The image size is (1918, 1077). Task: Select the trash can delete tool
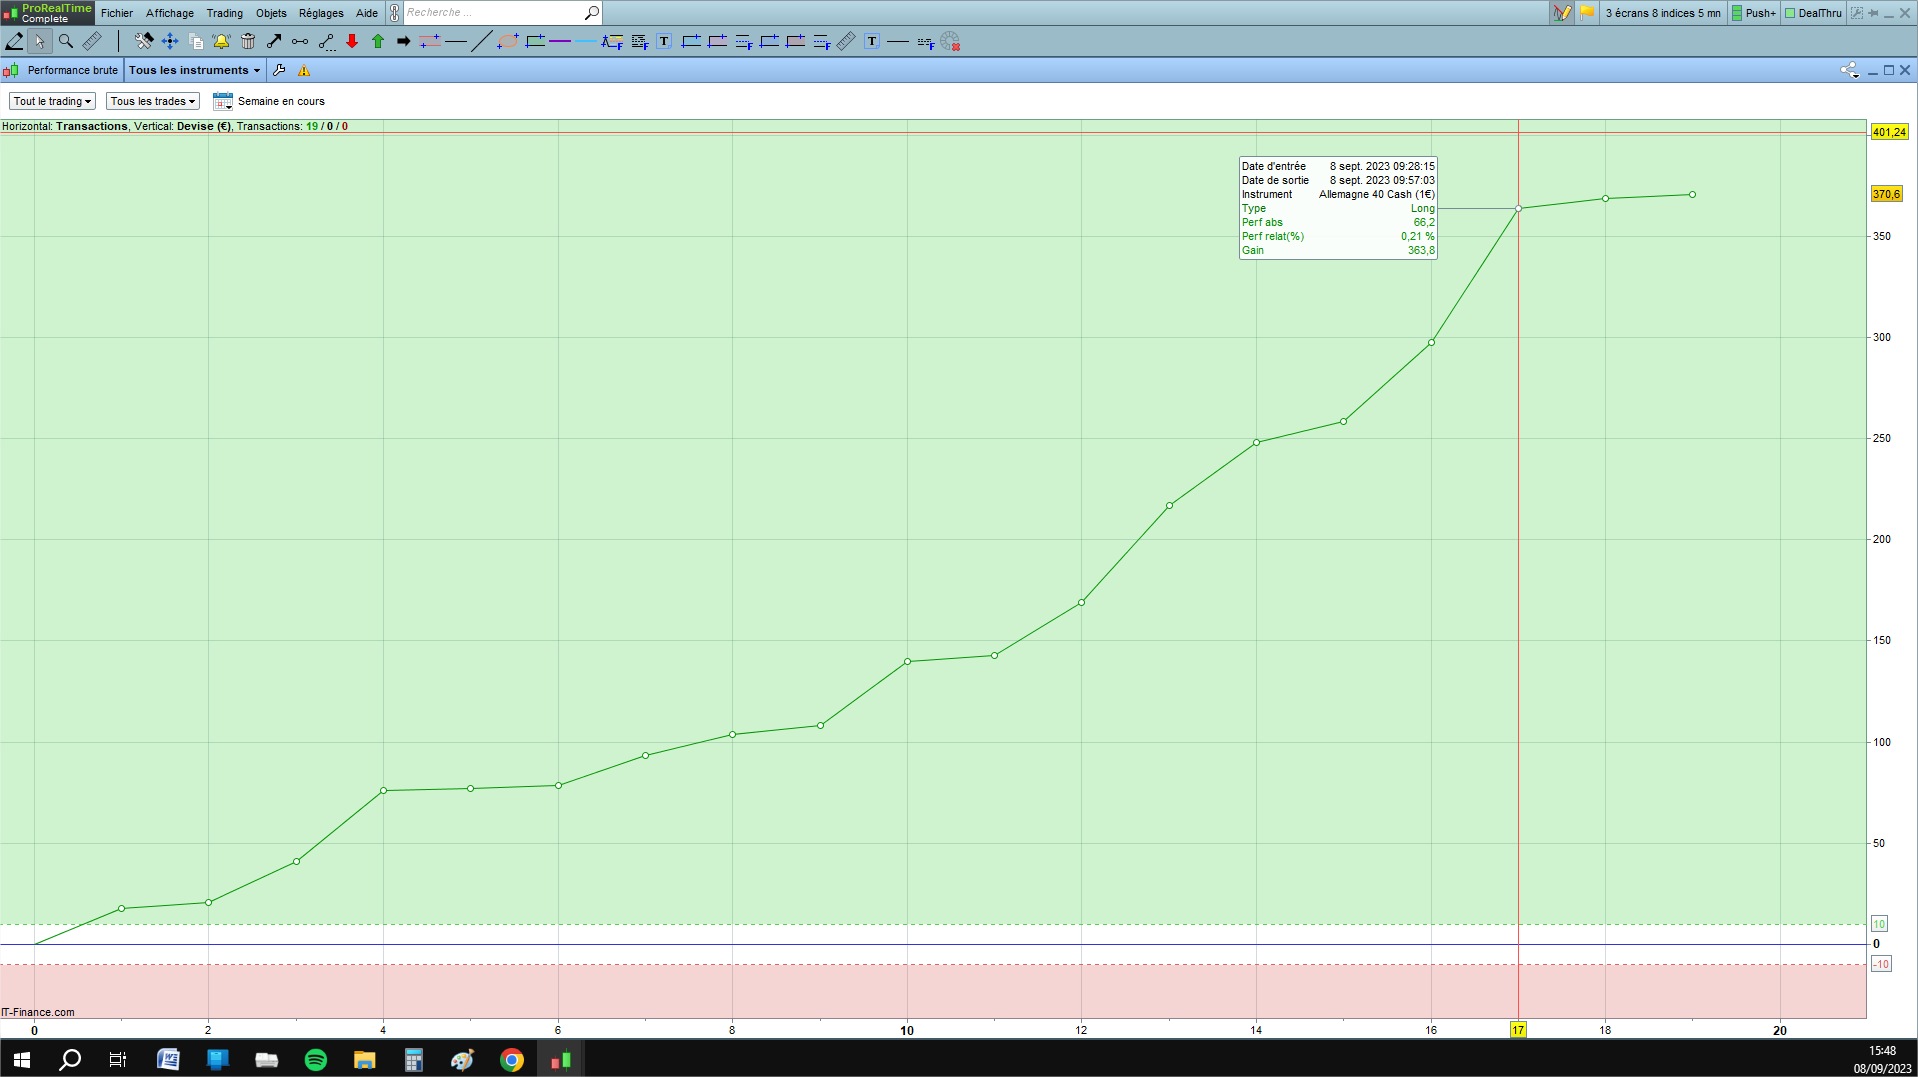point(248,41)
